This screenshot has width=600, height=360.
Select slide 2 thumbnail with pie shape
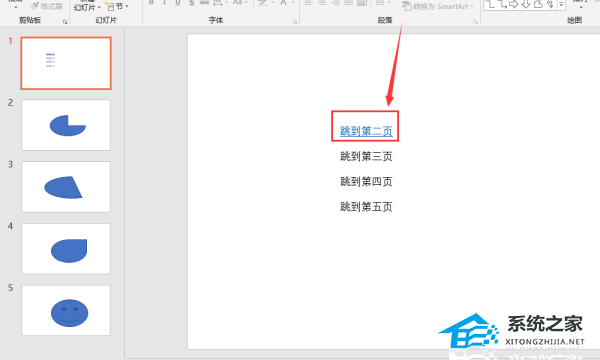[x=66, y=125]
